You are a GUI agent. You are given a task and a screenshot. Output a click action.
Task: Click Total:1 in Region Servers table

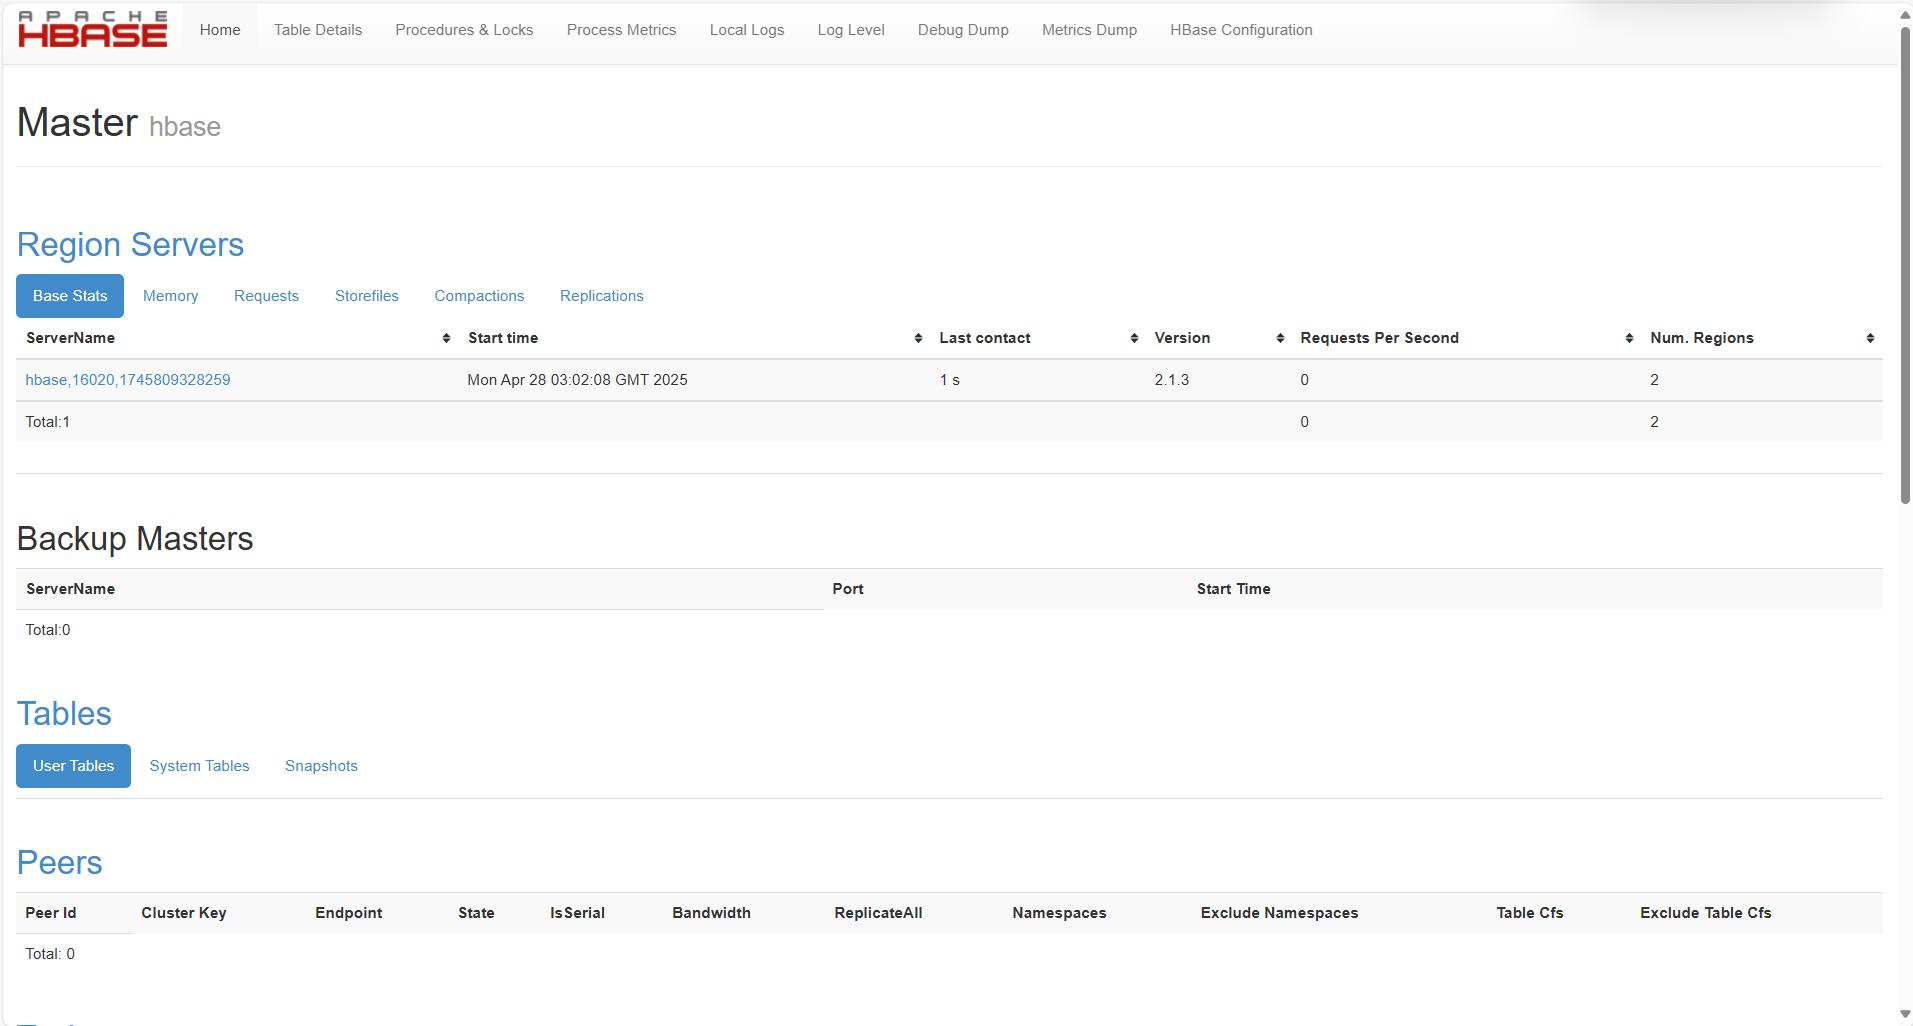point(48,422)
